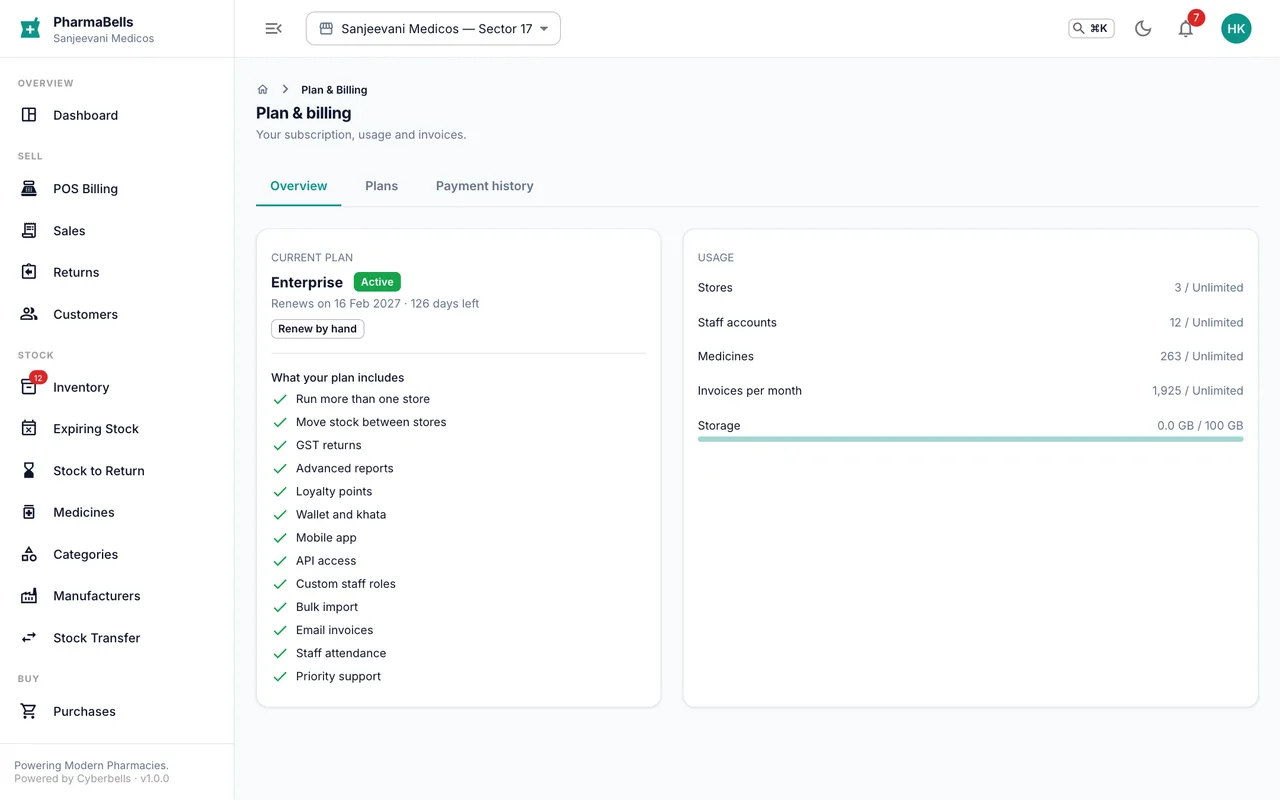Open Categories in the sidebar
The width and height of the screenshot is (1280, 800).
pyautogui.click(x=117, y=554)
